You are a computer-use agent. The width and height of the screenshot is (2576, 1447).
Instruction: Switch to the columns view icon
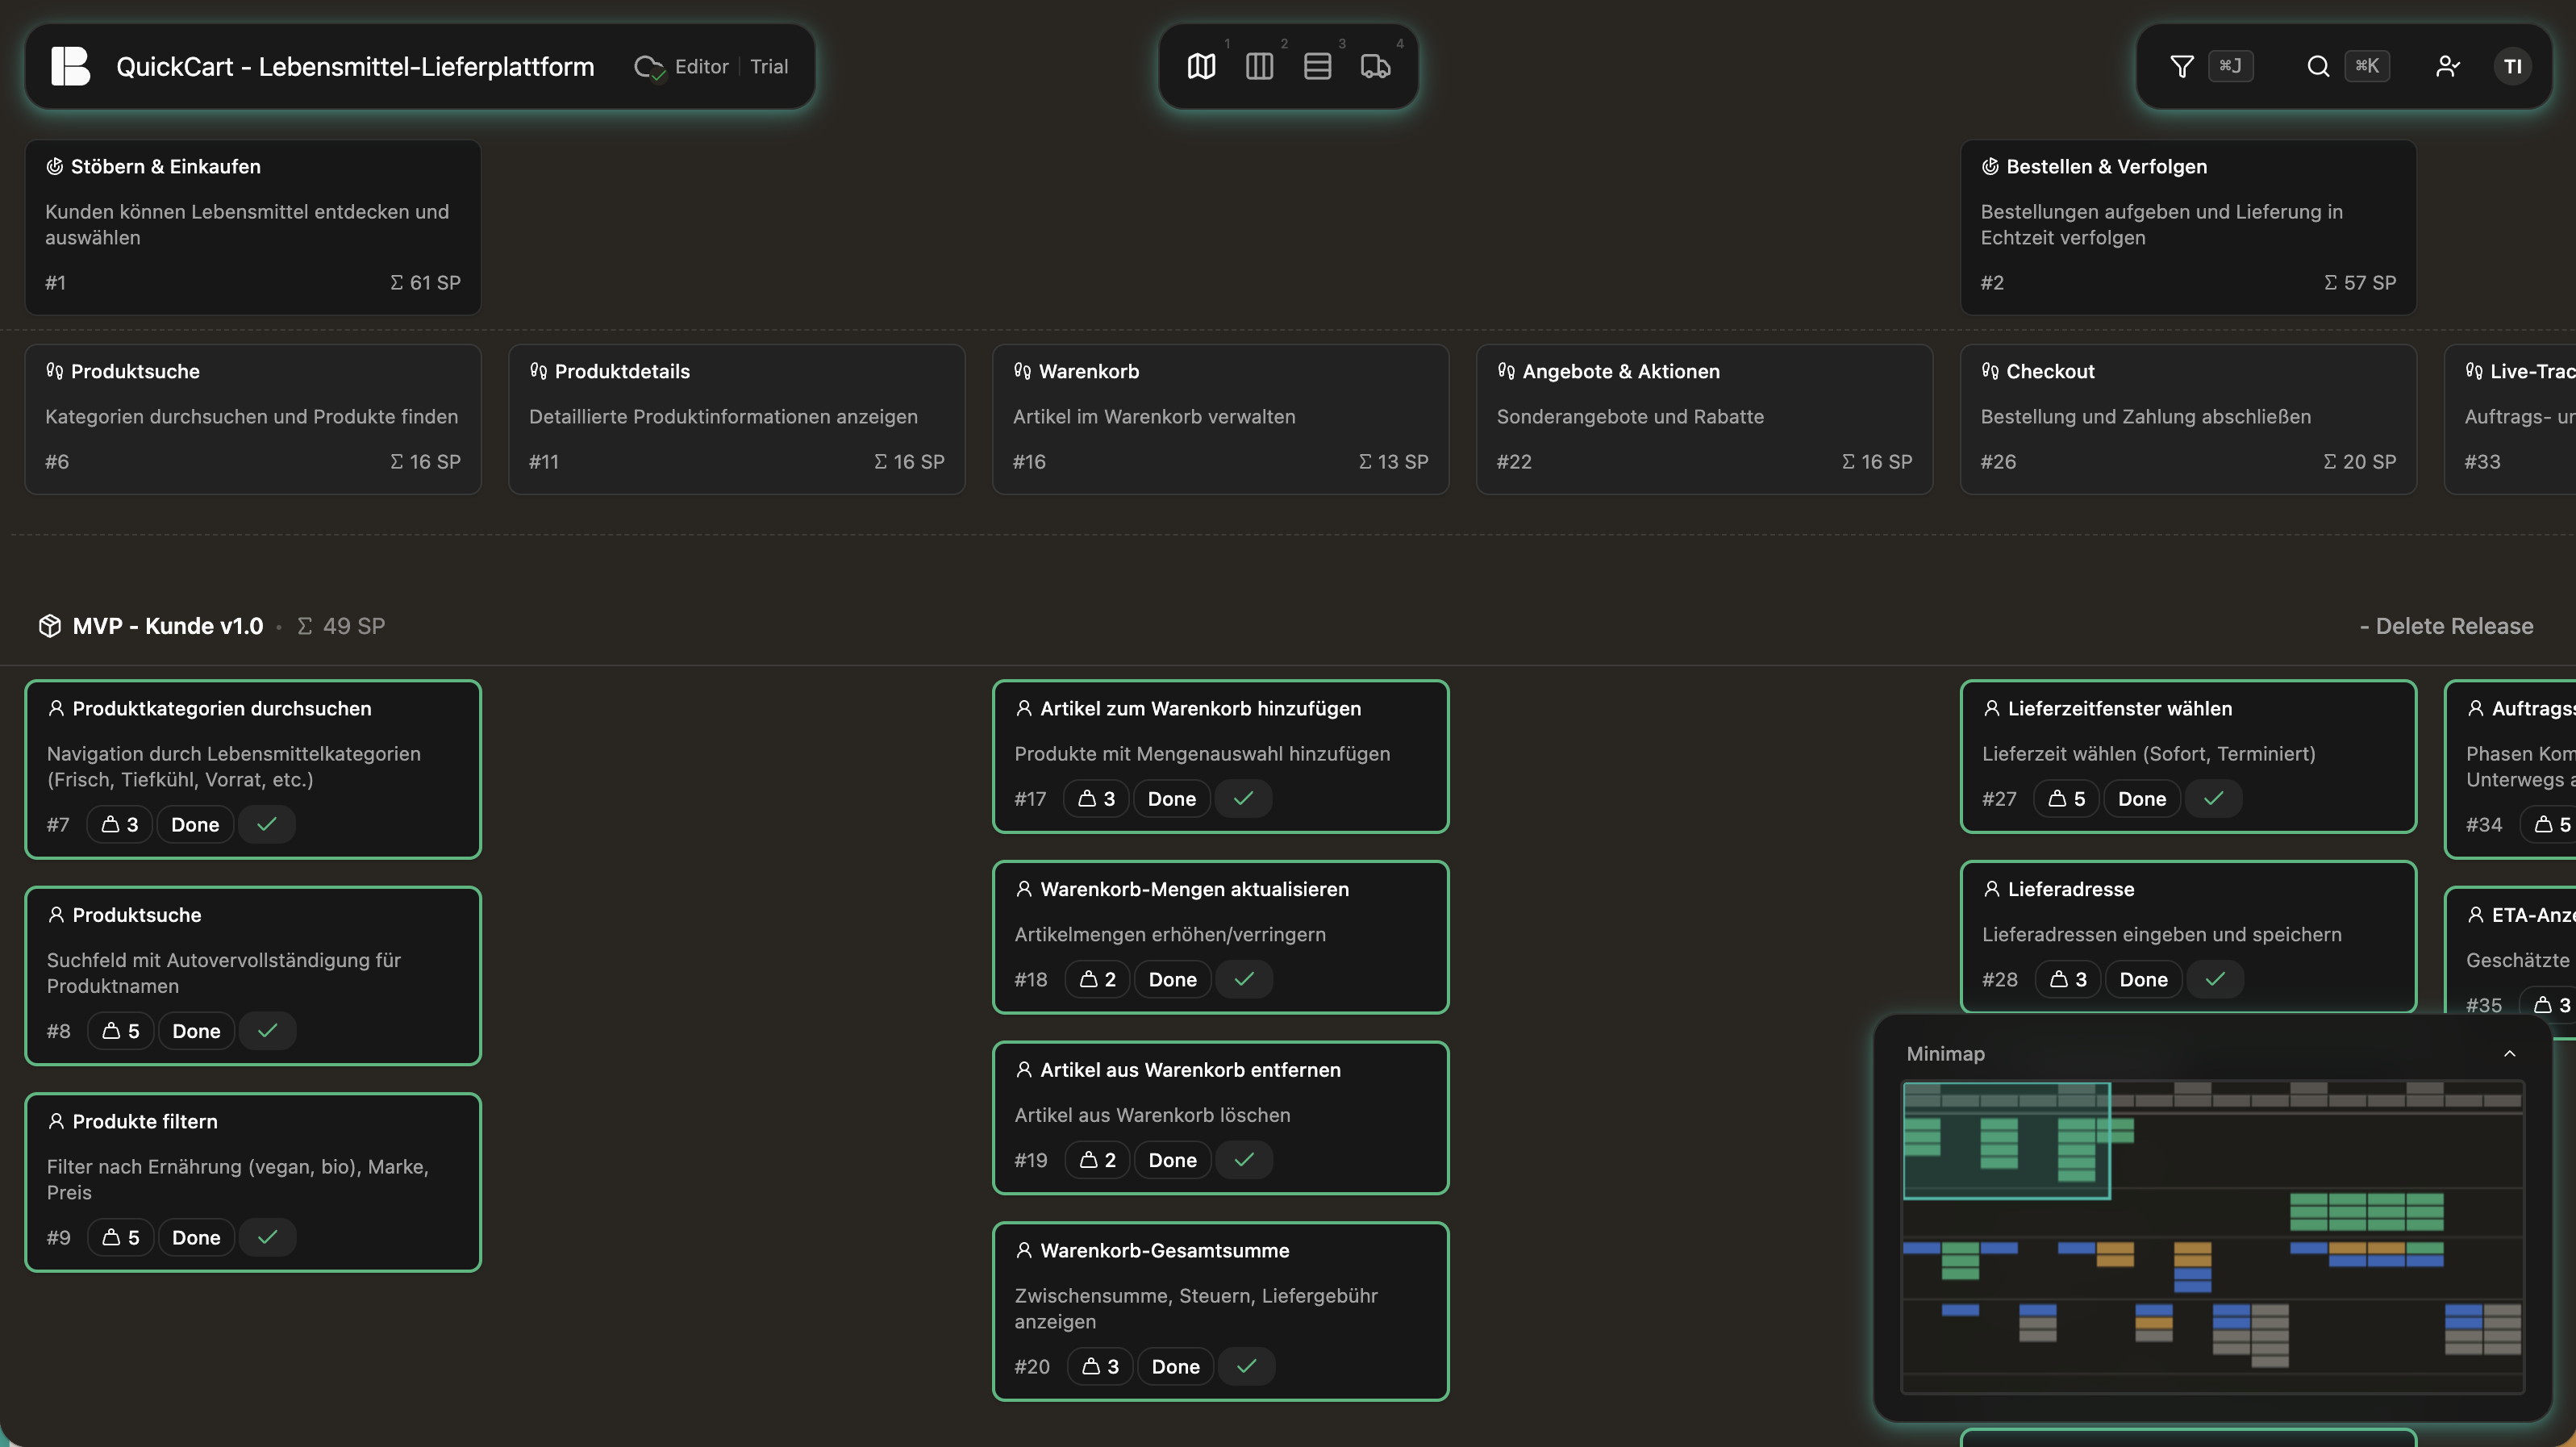tap(1259, 66)
